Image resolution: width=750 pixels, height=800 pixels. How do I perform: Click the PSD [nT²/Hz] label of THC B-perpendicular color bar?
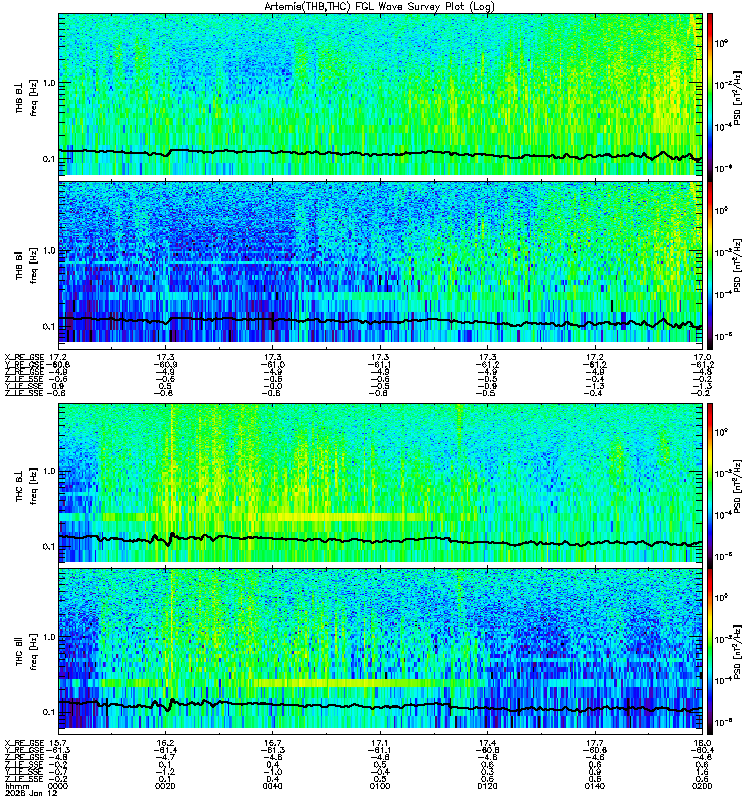pyautogui.click(x=738, y=485)
